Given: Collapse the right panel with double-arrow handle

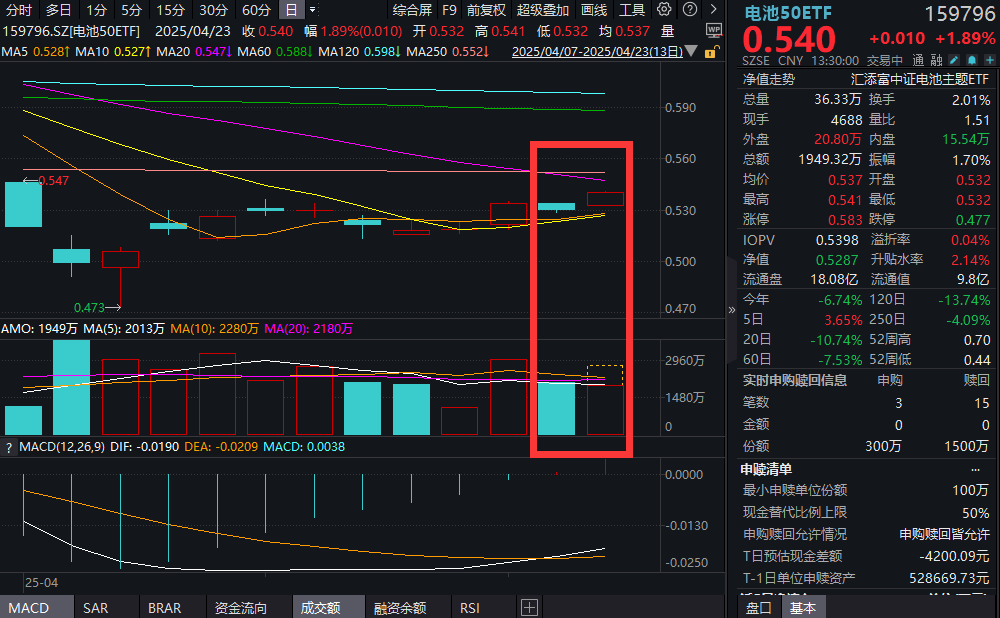Looking at the screenshot, I should point(732,310).
